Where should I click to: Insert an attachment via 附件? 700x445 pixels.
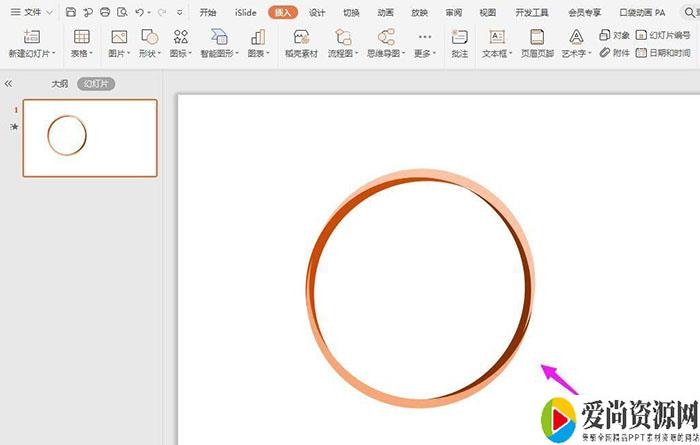(x=615, y=52)
